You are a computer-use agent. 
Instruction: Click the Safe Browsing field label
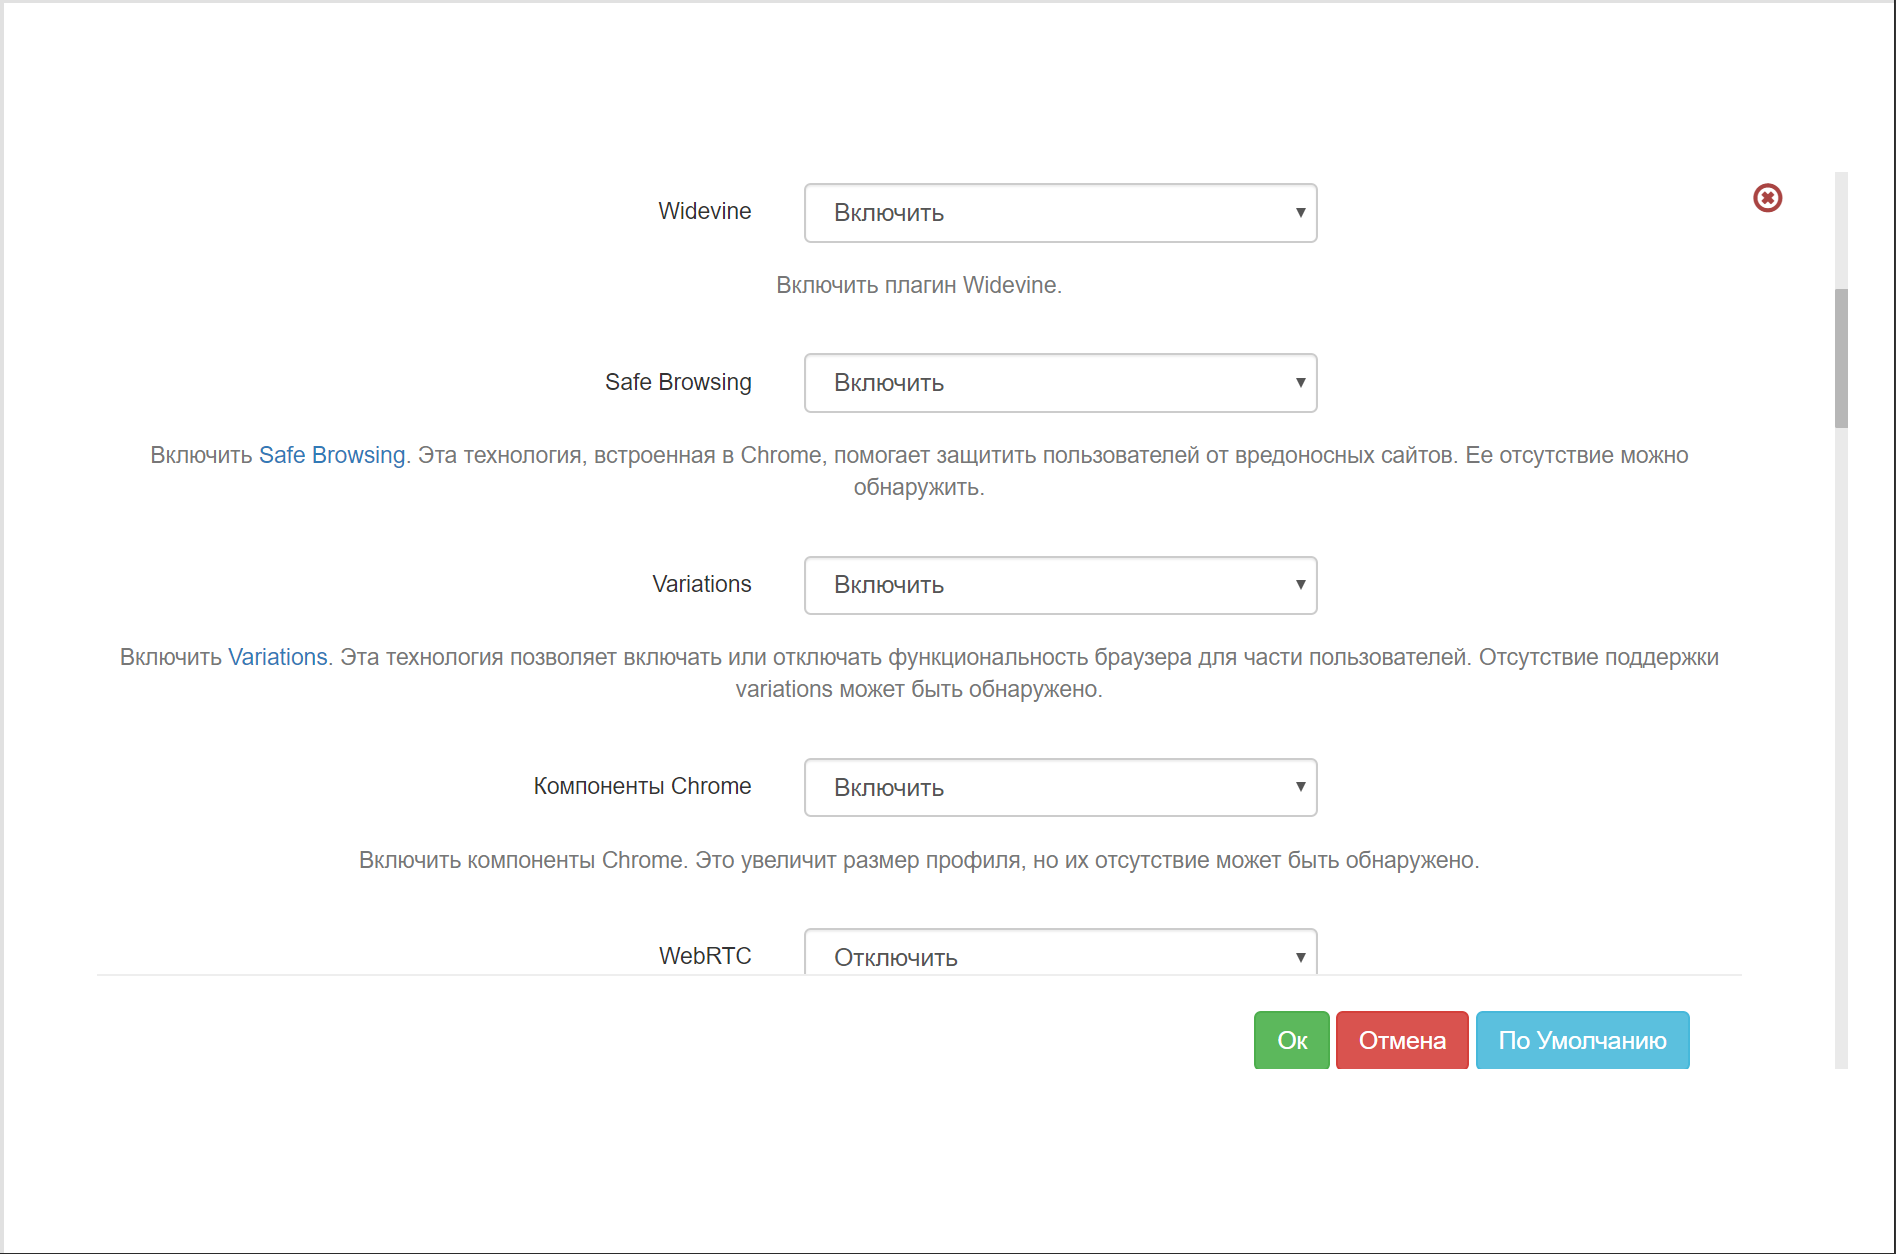click(x=678, y=382)
